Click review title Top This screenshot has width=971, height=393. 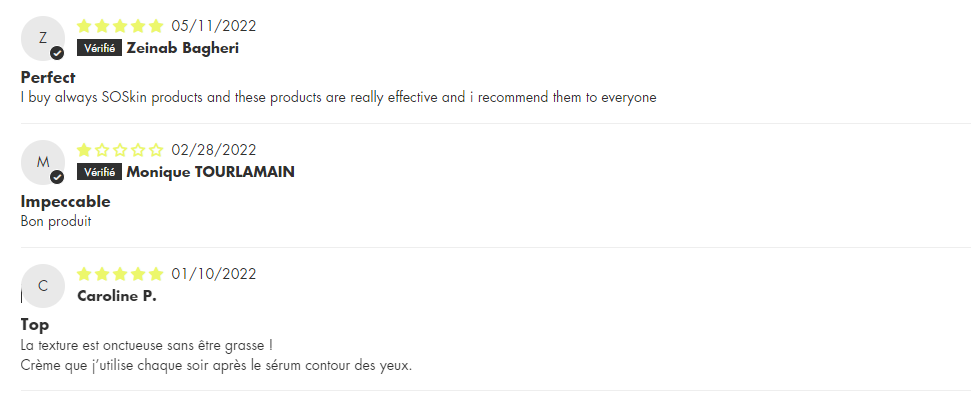coord(35,325)
